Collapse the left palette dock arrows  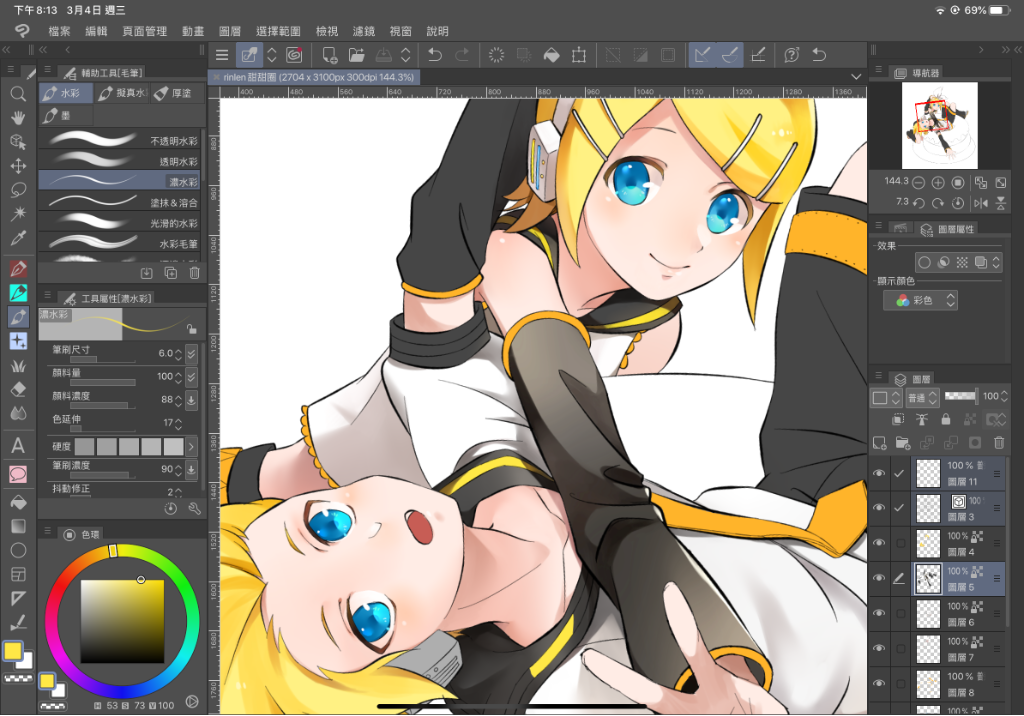pyautogui.click(x=7, y=50)
